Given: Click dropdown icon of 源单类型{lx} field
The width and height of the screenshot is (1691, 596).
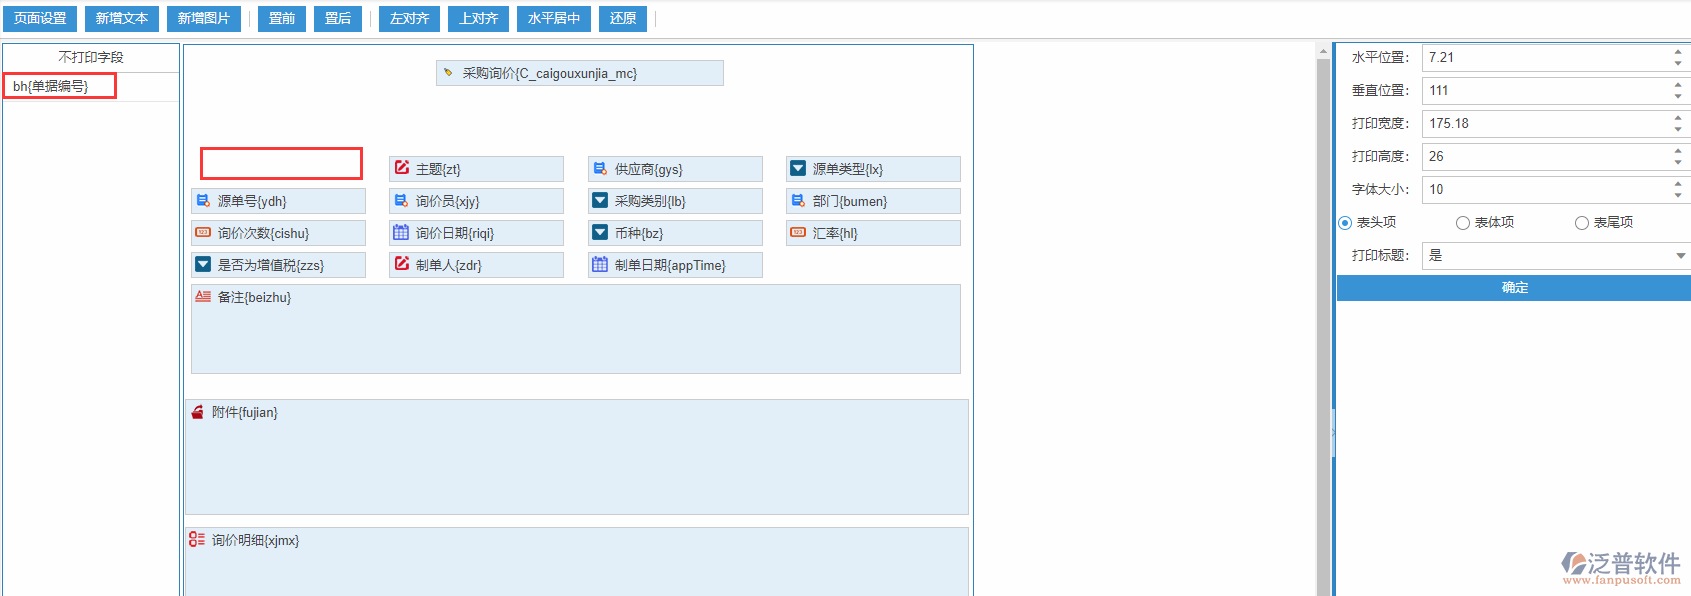Looking at the screenshot, I should click(x=798, y=168).
